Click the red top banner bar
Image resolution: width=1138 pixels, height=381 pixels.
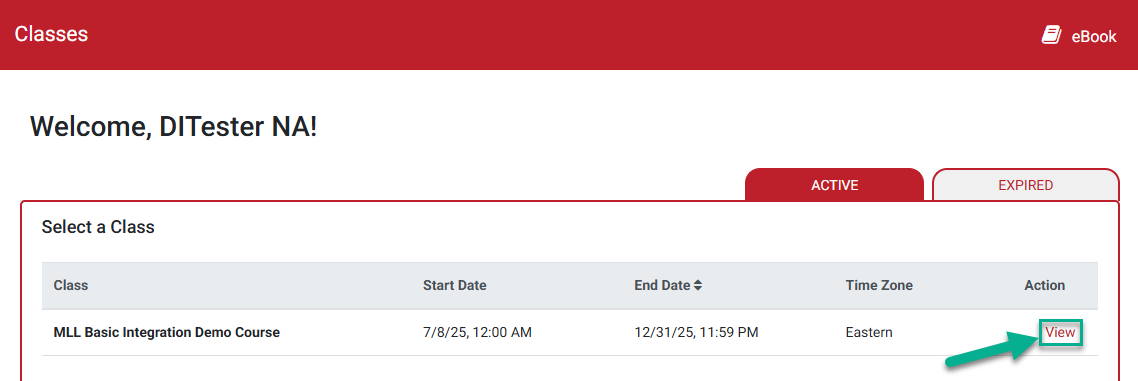pyautogui.click(x=569, y=35)
